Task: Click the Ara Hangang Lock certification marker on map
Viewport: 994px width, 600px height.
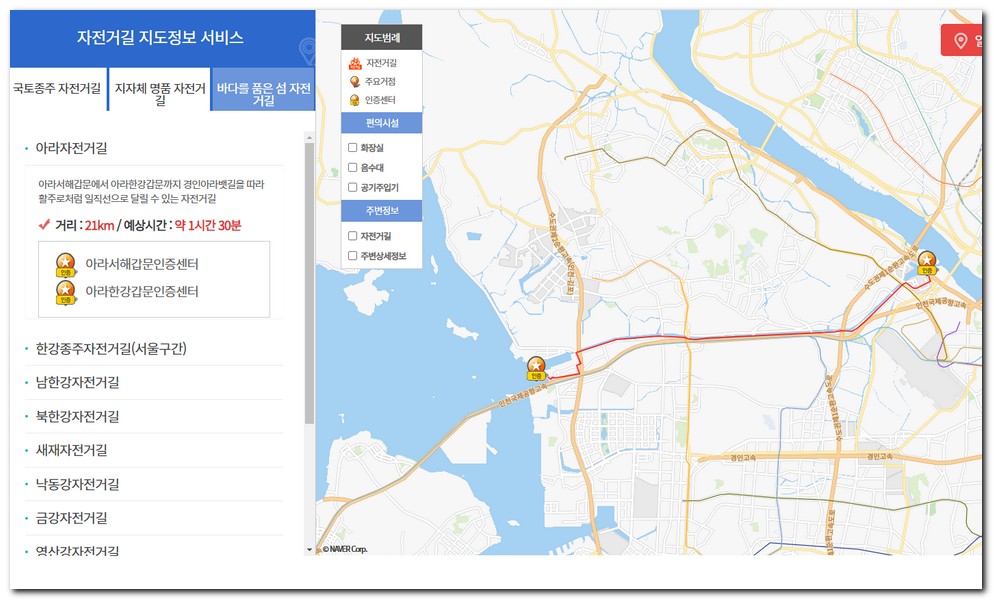Action: 927,262
